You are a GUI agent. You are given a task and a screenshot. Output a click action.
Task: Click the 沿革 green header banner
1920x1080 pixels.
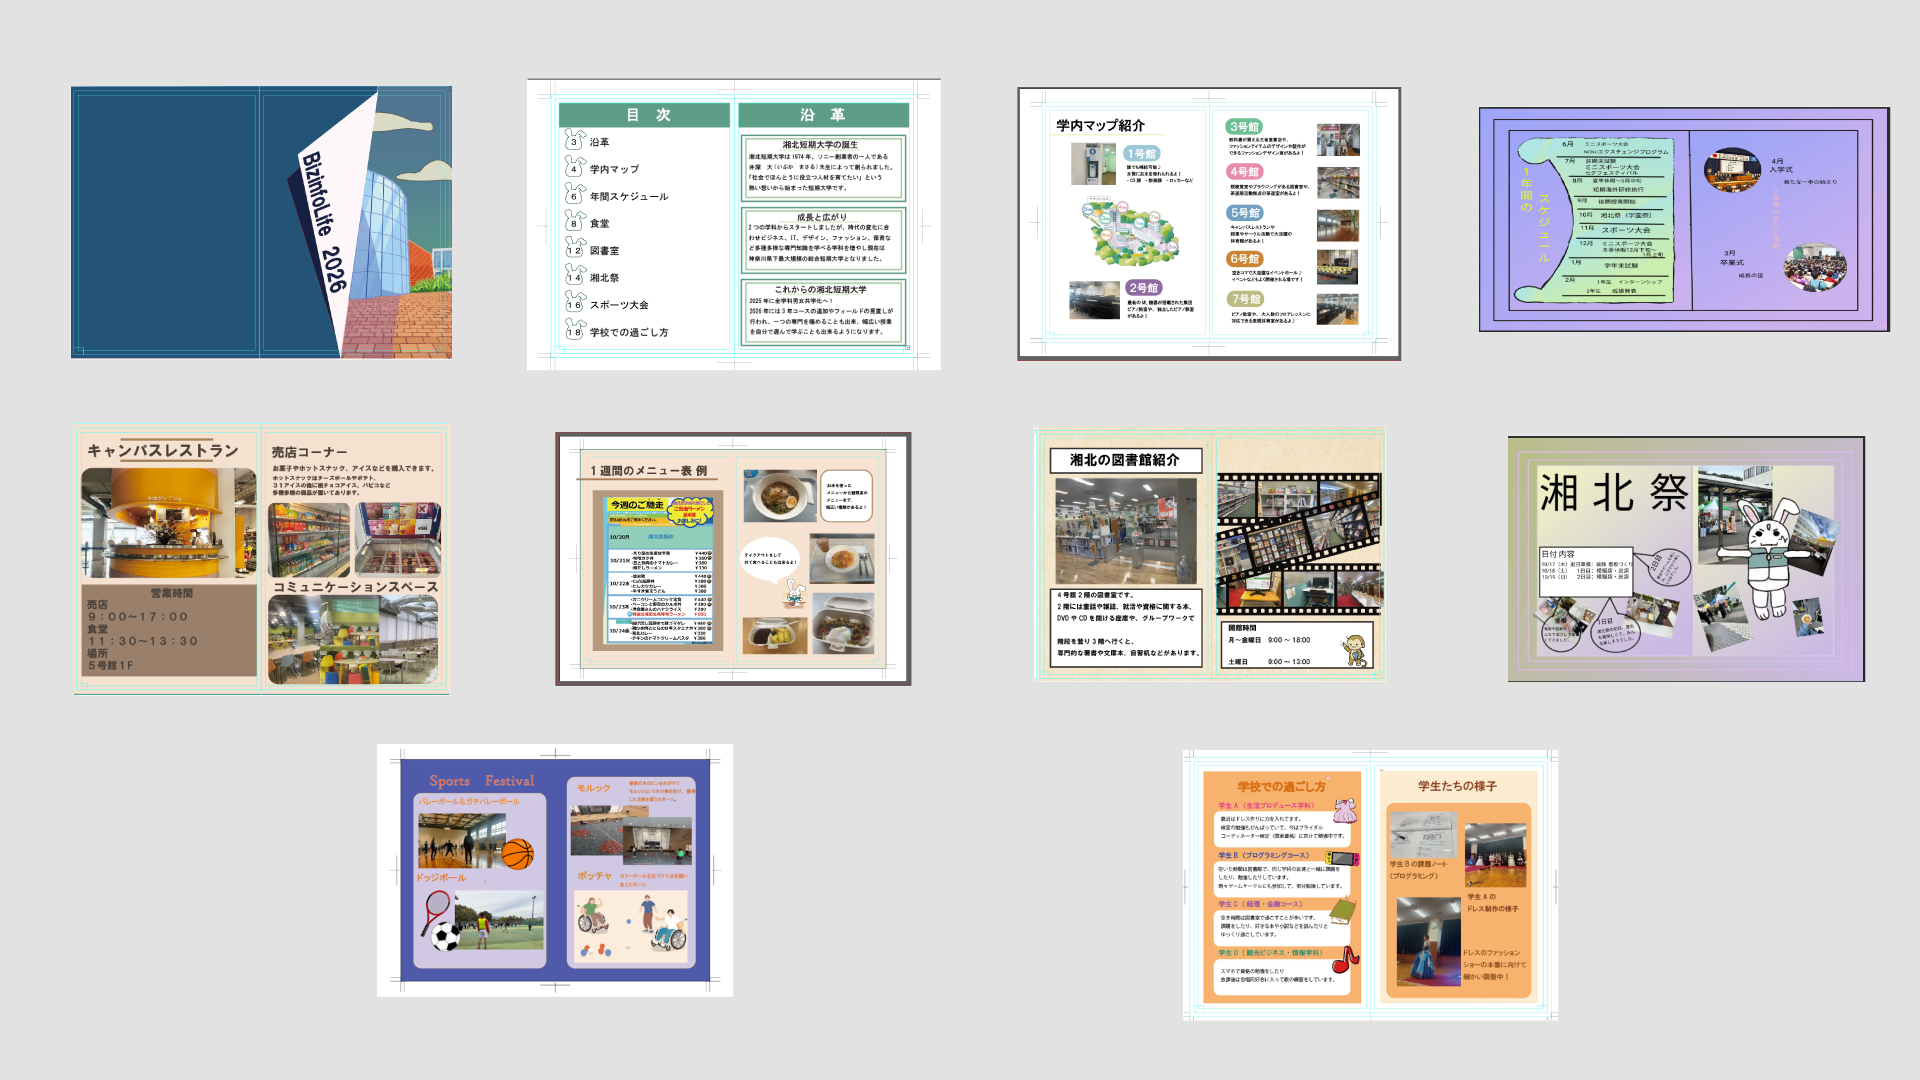point(823,115)
